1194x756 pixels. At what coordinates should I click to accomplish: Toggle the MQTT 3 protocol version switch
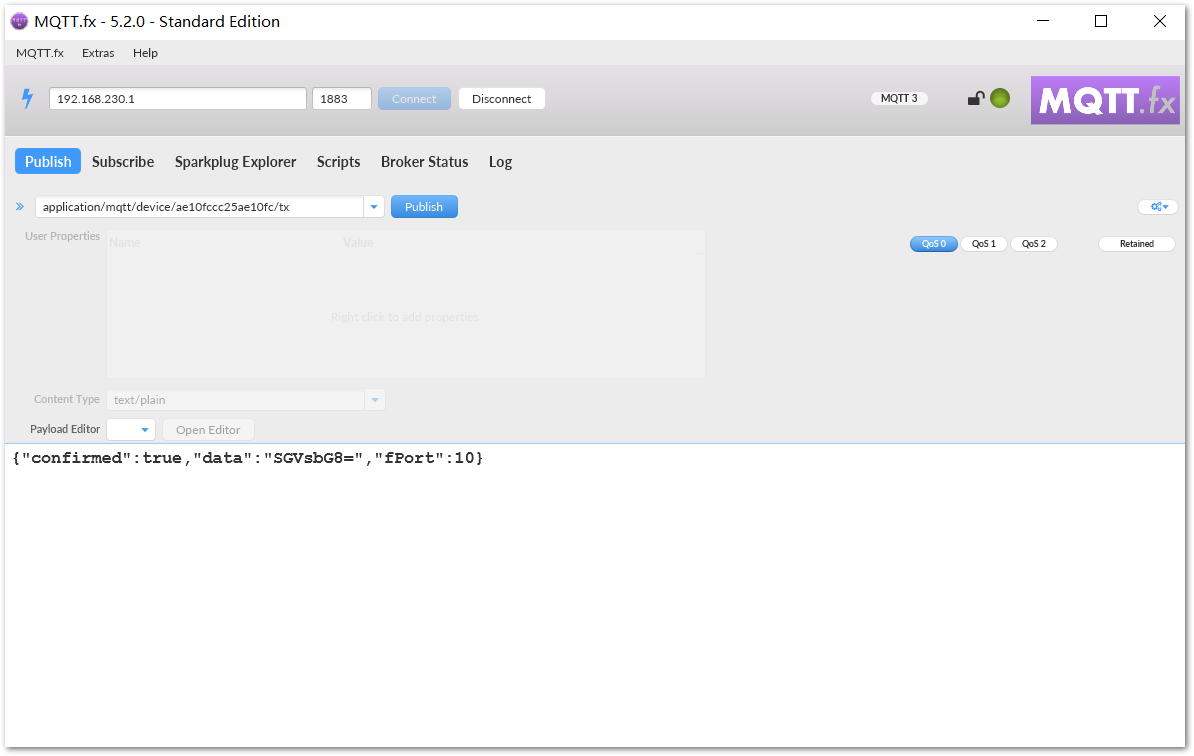point(899,98)
